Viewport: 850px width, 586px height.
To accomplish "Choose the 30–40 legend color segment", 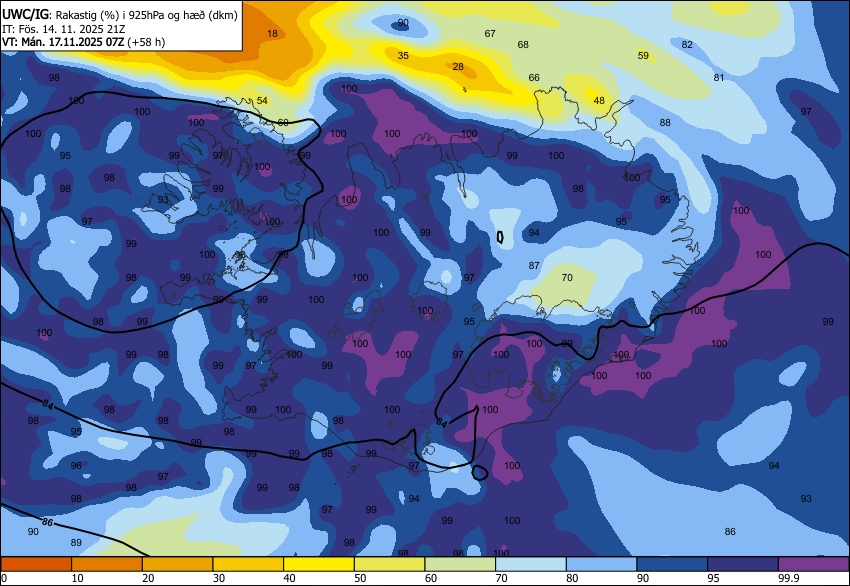I will pyautogui.click(x=248, y=564).
